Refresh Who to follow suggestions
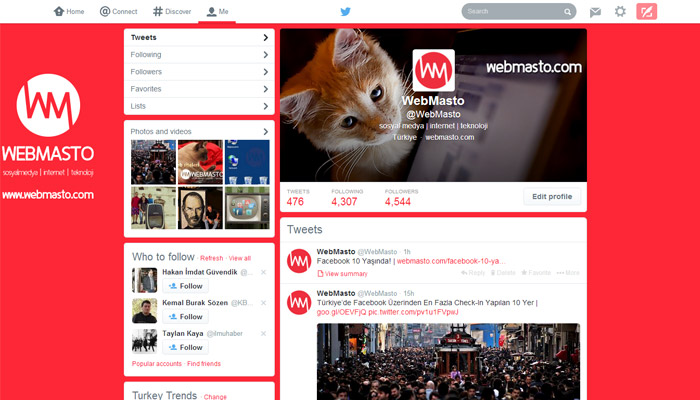The image size is (700, 400). (212, 258)
